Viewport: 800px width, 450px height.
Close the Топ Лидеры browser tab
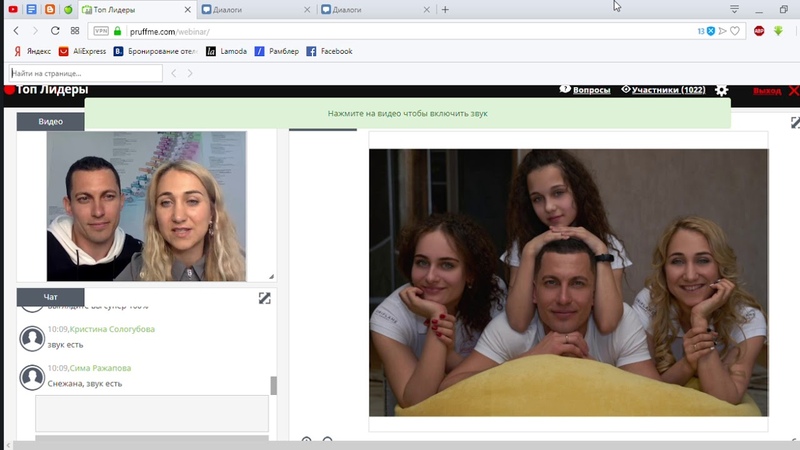187,10
